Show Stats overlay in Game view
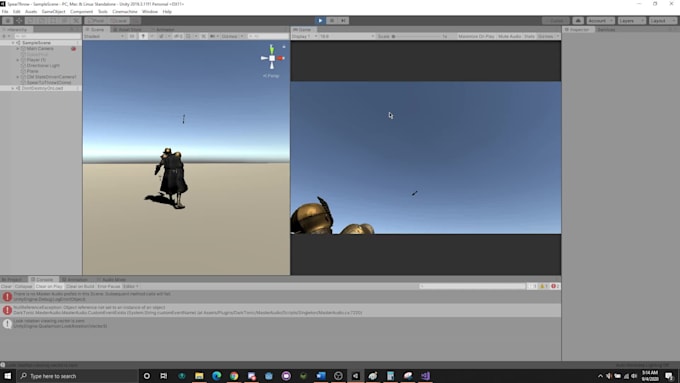 tap(529, 36)
